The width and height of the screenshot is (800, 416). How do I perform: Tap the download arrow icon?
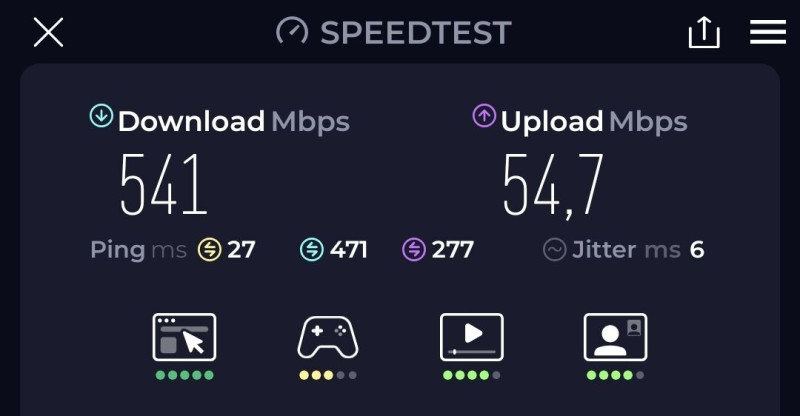click(101, 115)
